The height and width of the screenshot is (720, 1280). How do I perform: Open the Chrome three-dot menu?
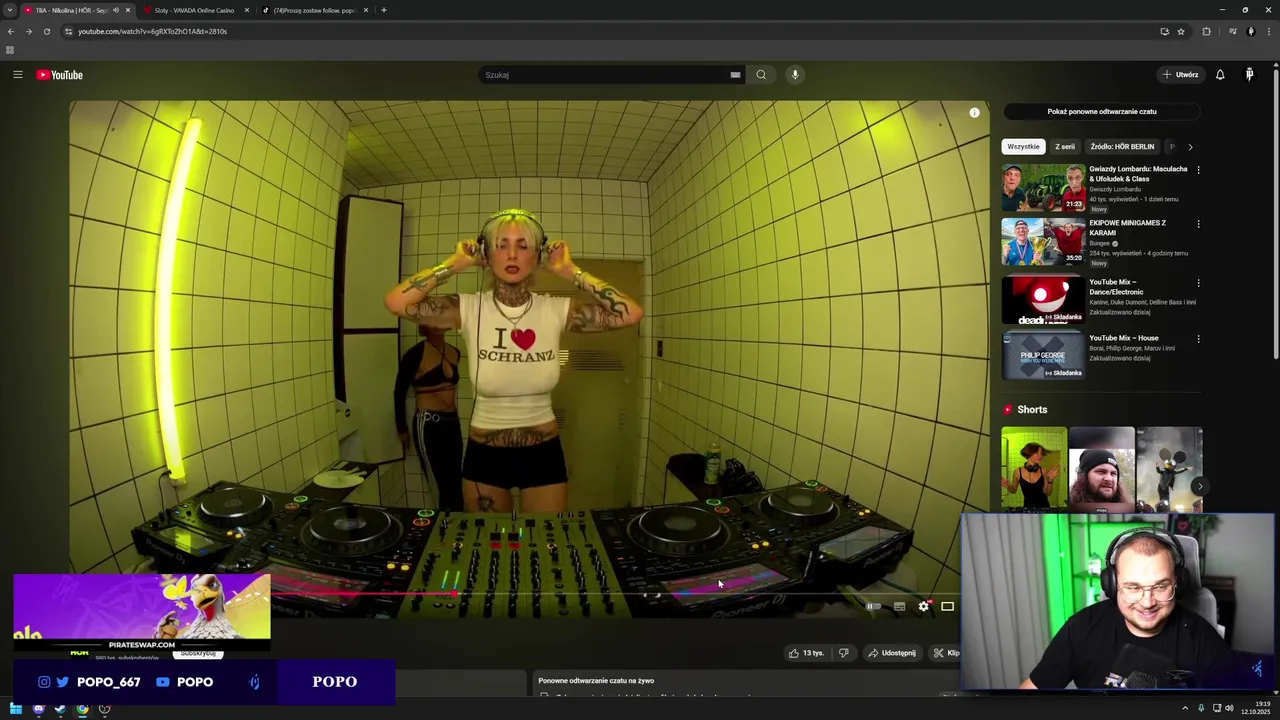coord(1268,31)
